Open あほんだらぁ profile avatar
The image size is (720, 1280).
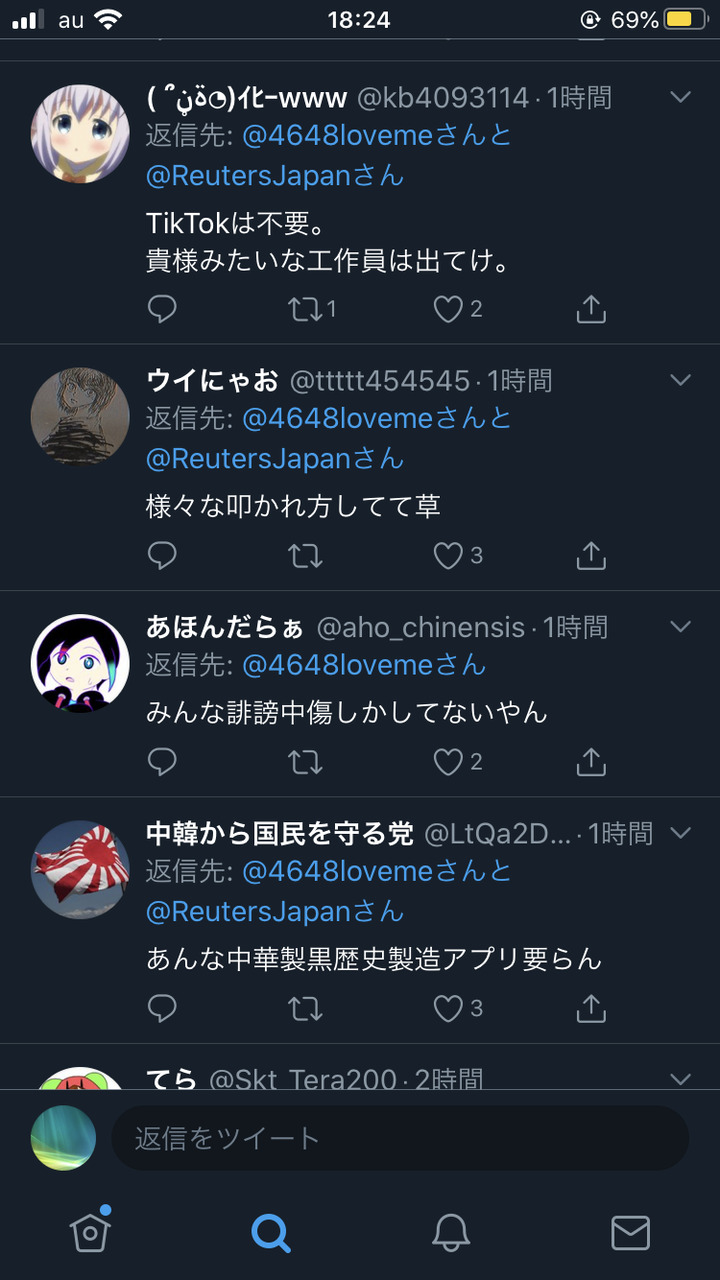pos(80,663)
